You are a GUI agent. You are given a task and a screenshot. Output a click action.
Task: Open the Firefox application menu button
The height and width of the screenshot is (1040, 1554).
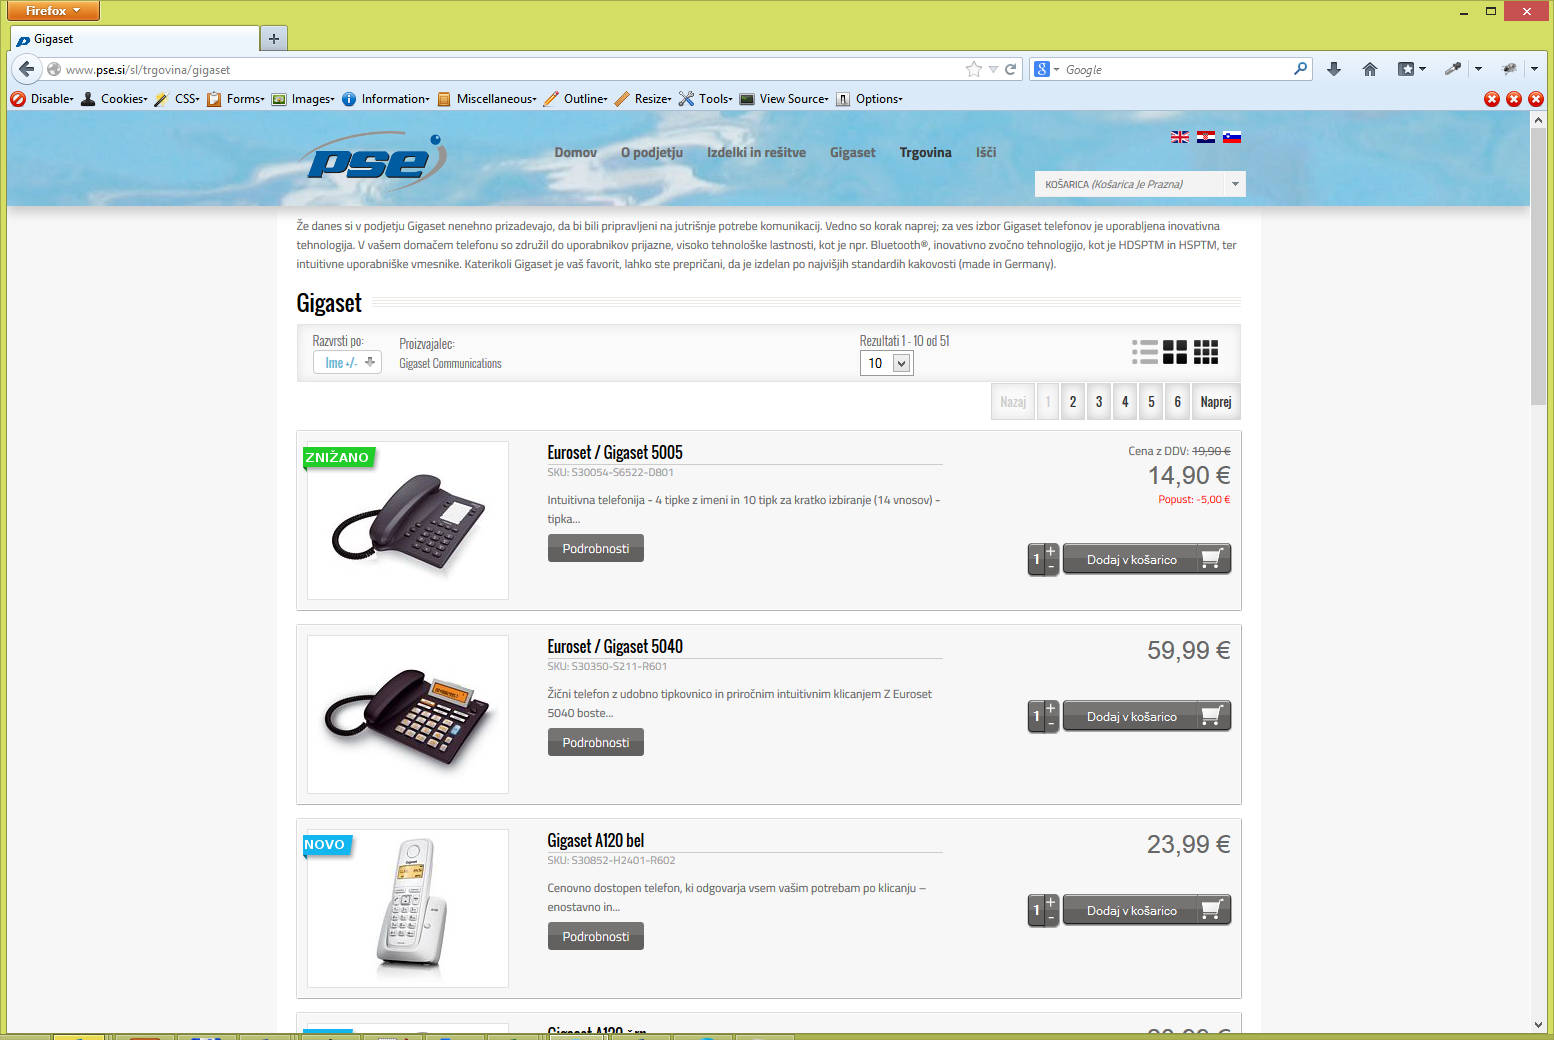tap(53, 11)
